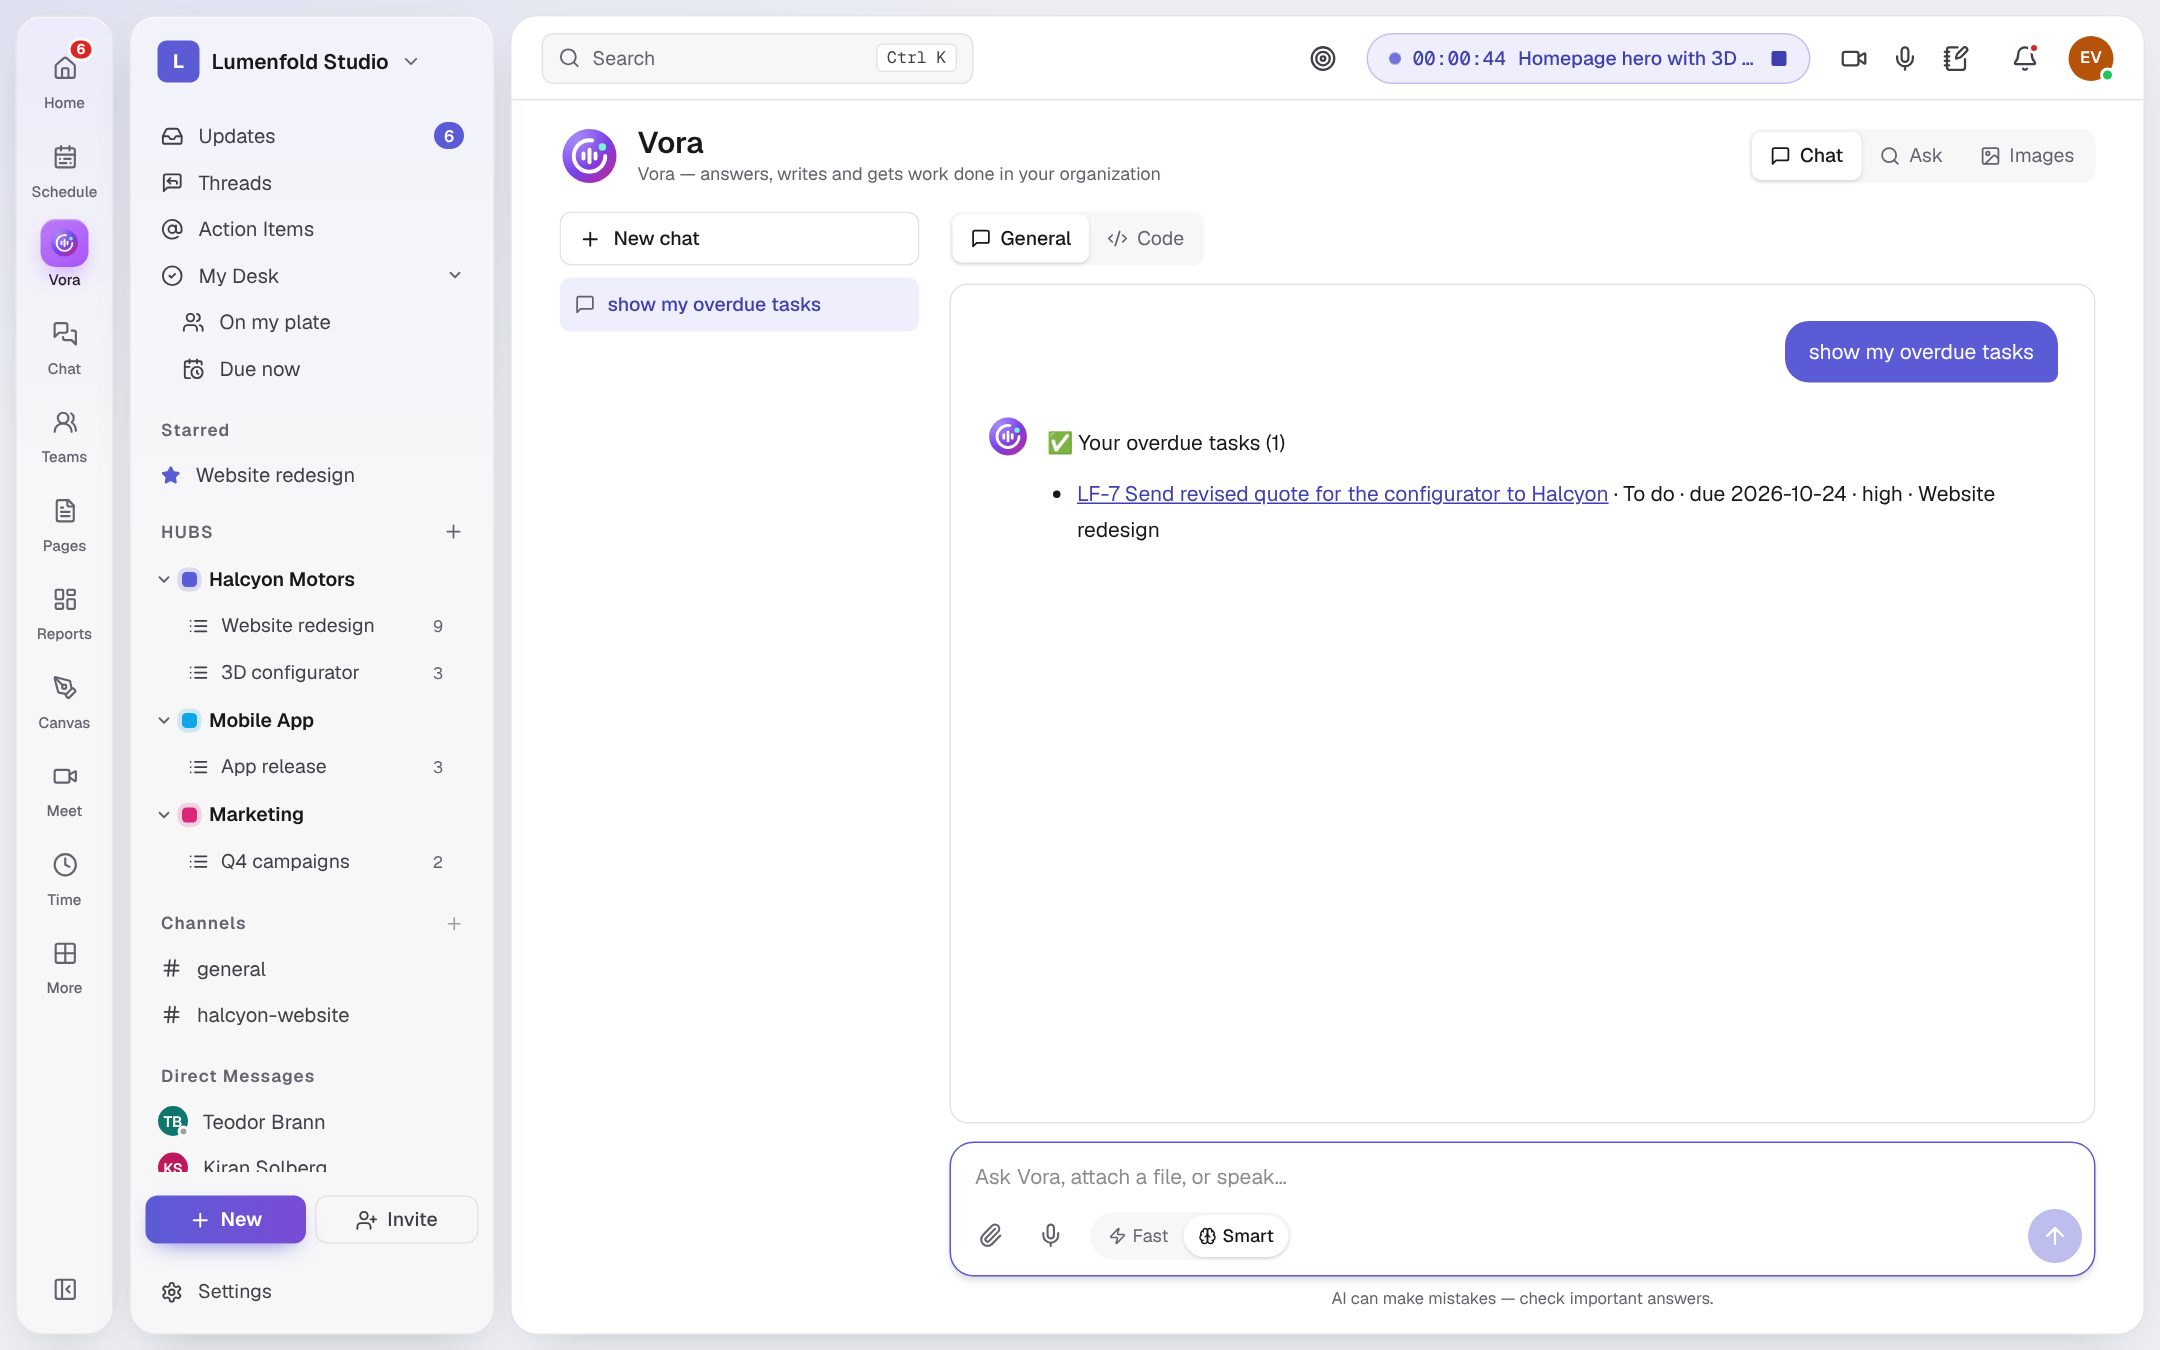Open the Canvas section in the sidebar
The height and width of the screenshot is (1350, 2160).
pyautogui.click(x=64, y=702)
